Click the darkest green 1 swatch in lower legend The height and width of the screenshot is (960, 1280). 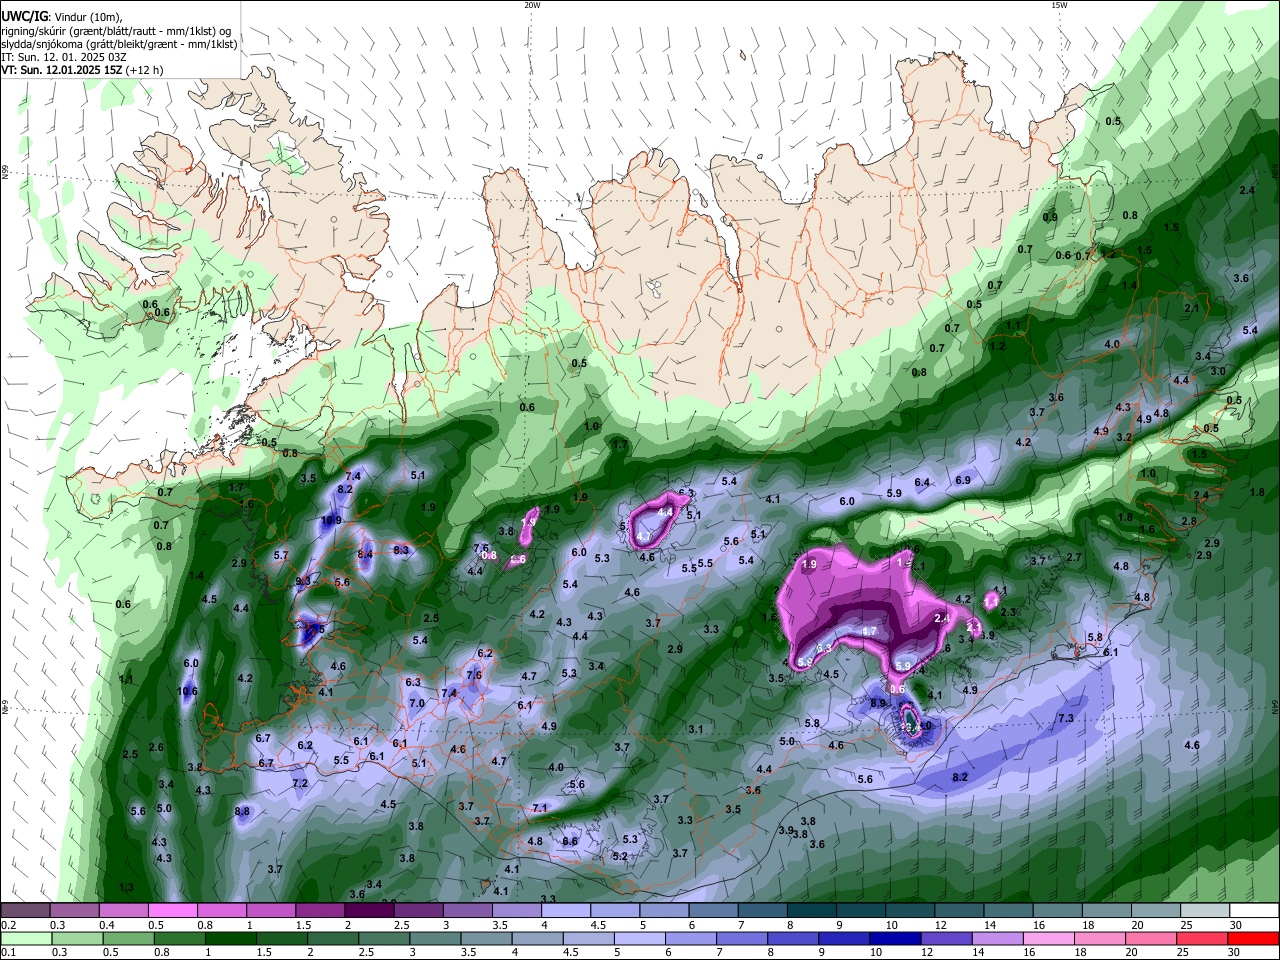point(231,939)
